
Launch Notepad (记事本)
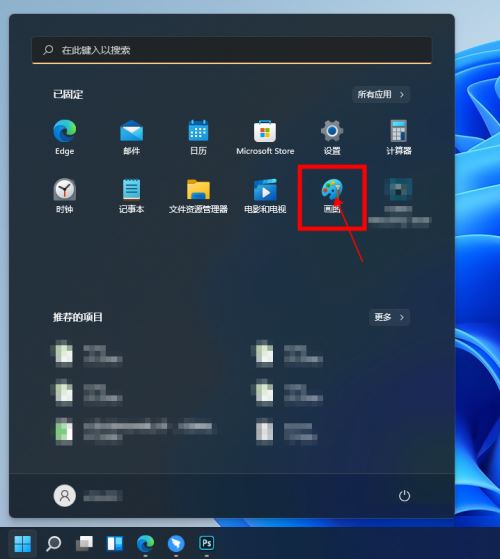point(132,196)
